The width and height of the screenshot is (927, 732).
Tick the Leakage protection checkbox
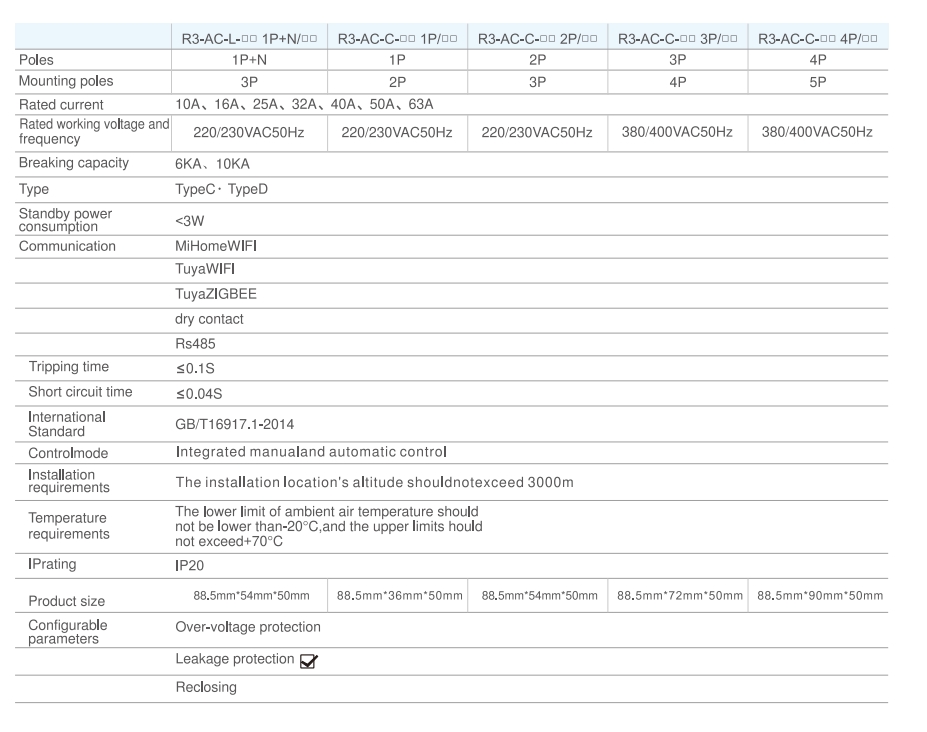pos(309,661)
